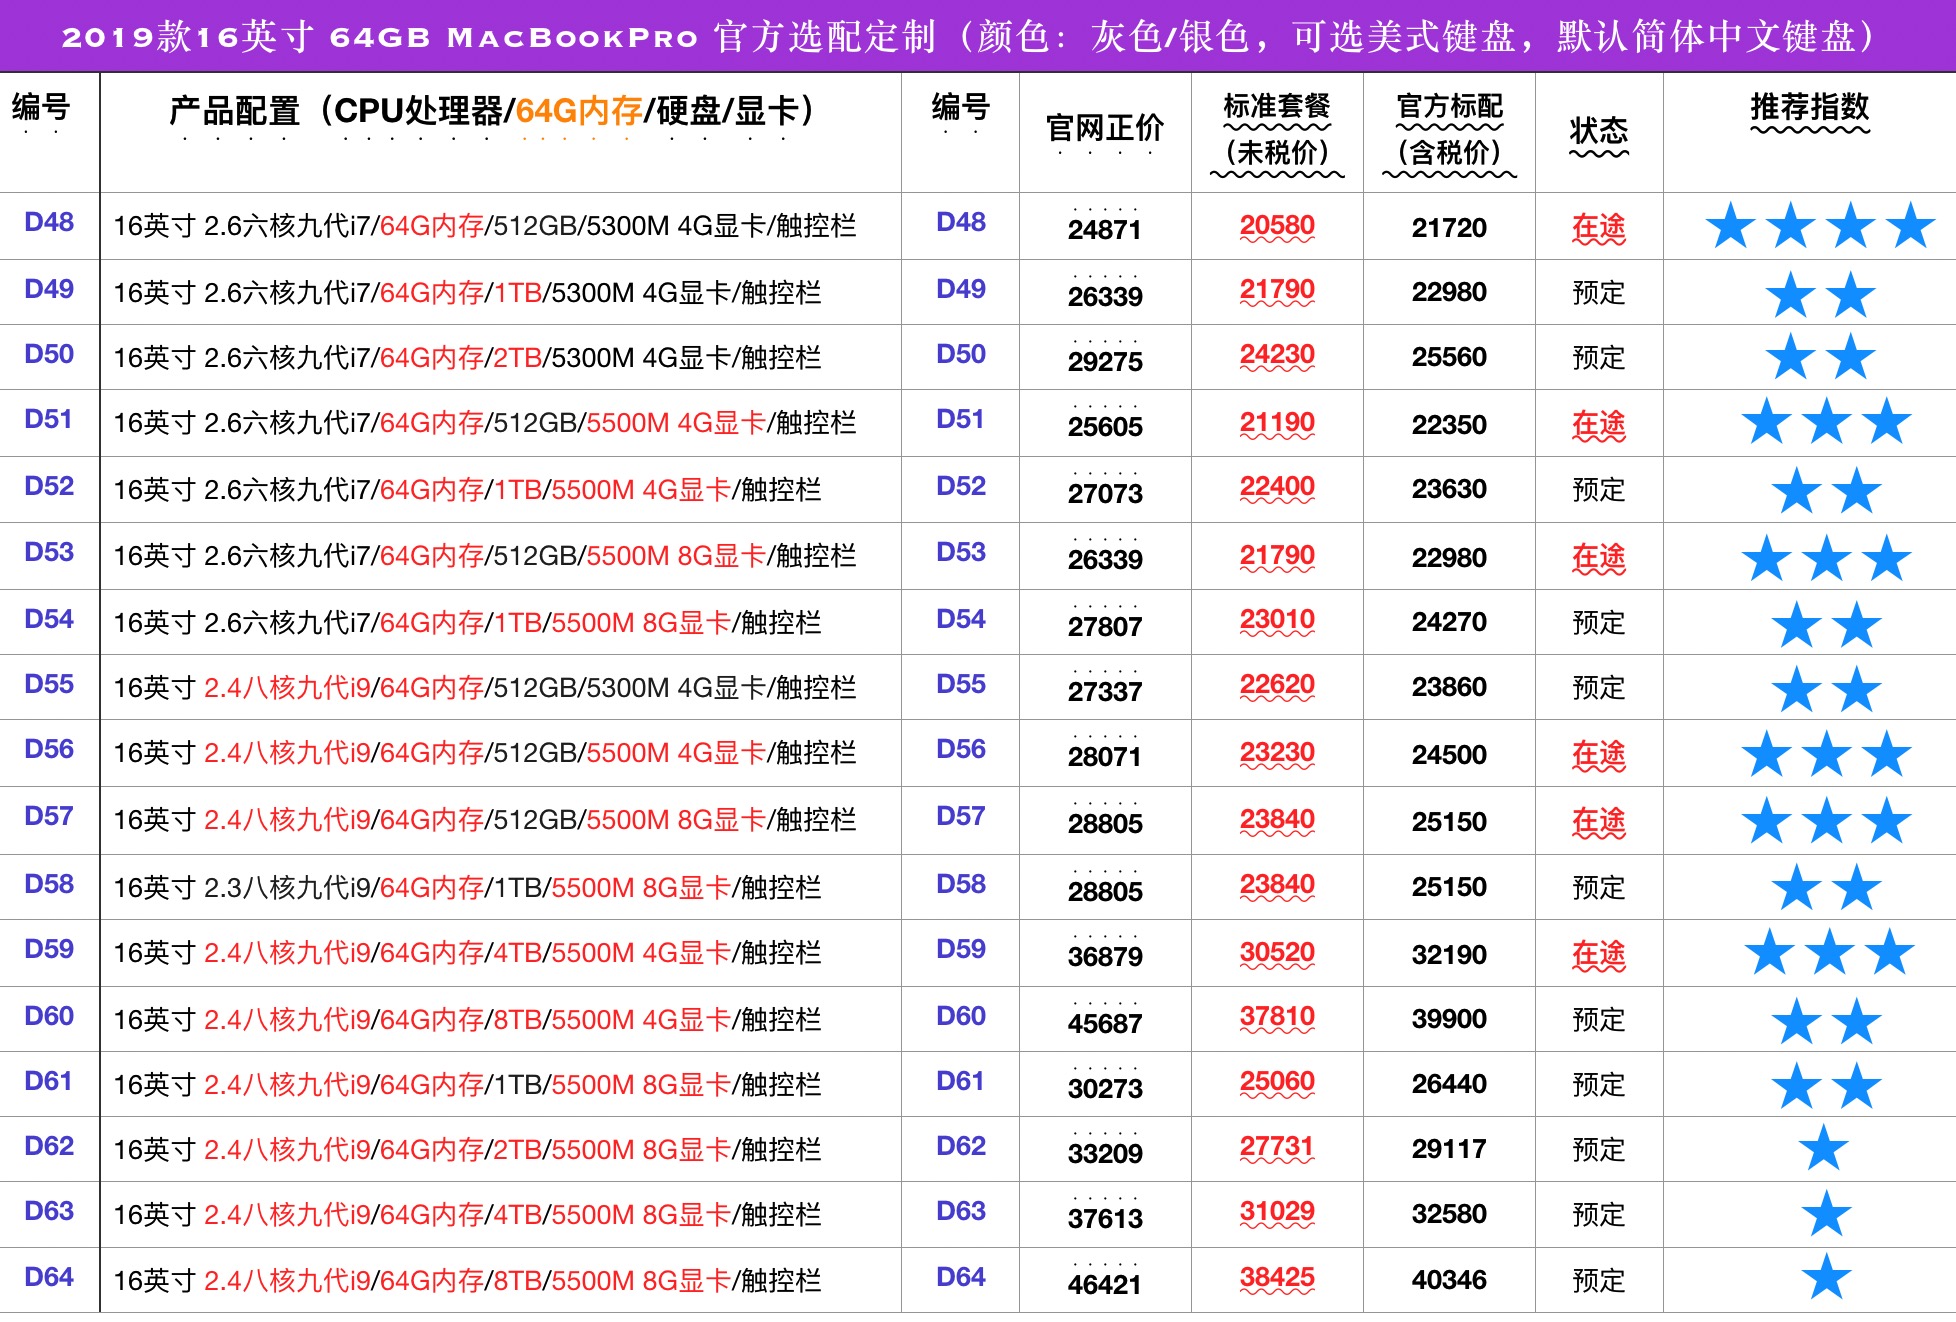Click the tax-included price 32190
Screen dimensions: 1956x1322
point(1449,955)
